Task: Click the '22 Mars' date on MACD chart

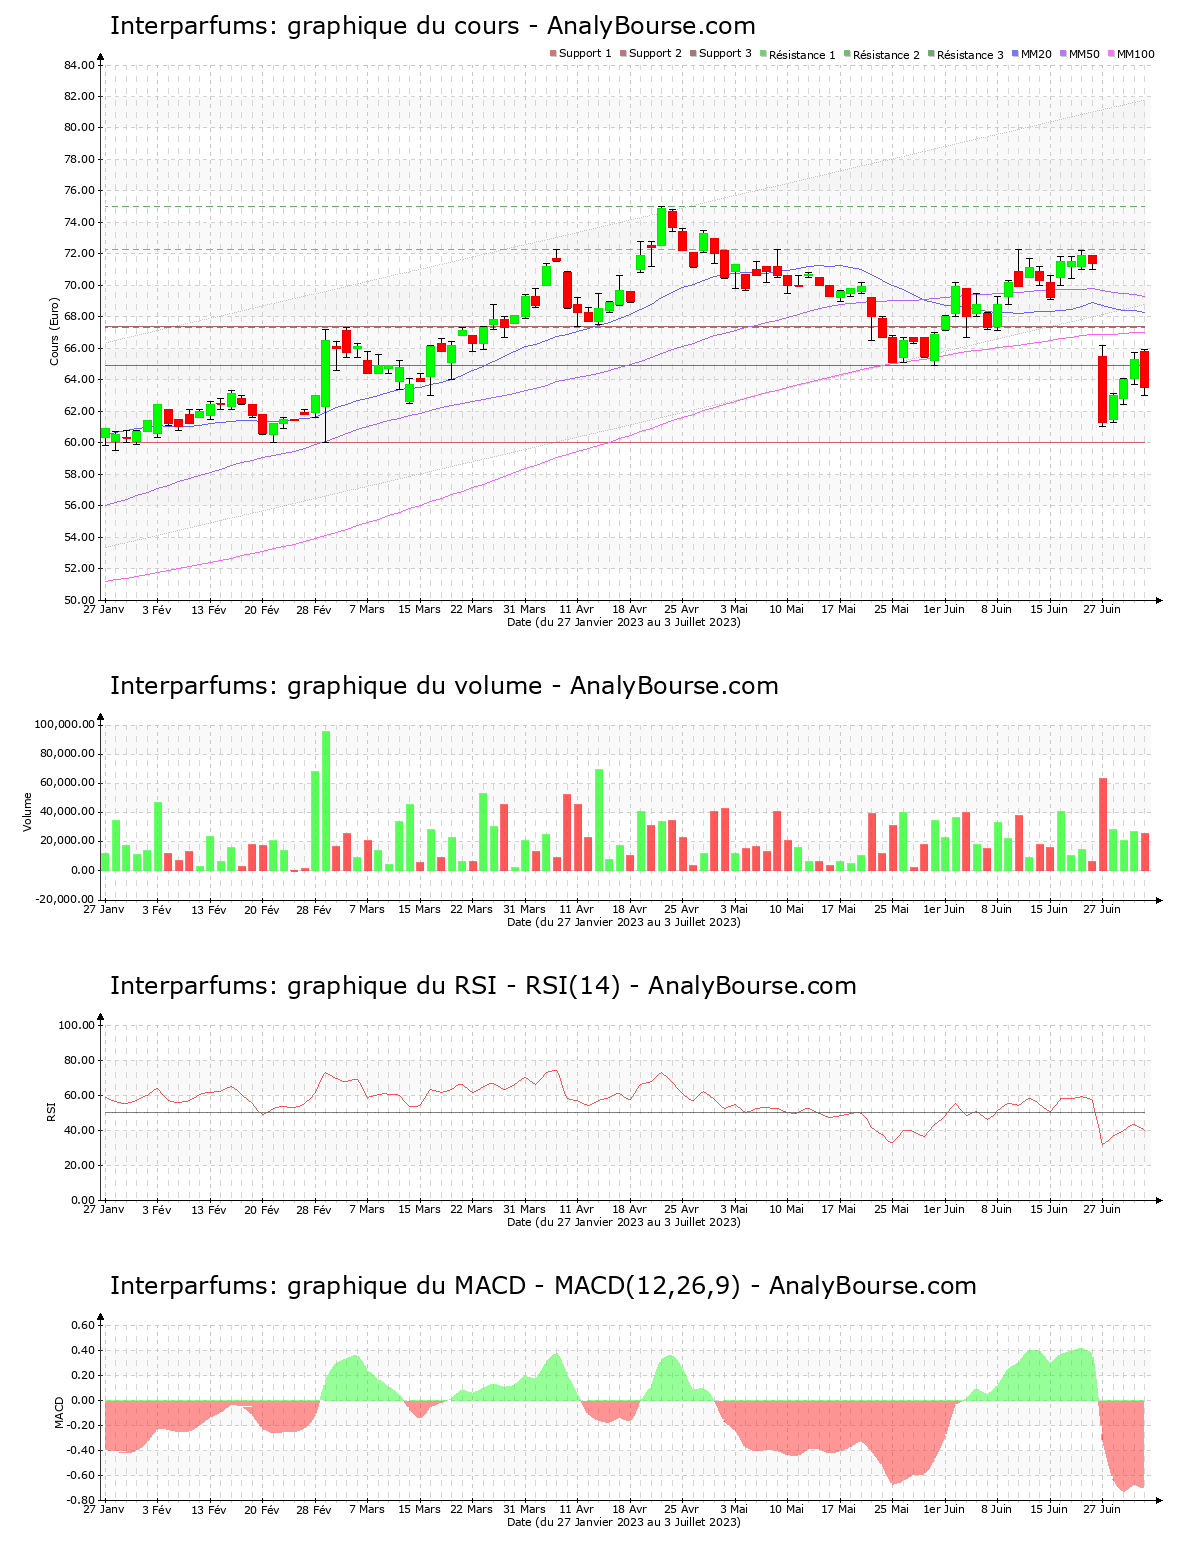Action: click(x=472, y=1510)
